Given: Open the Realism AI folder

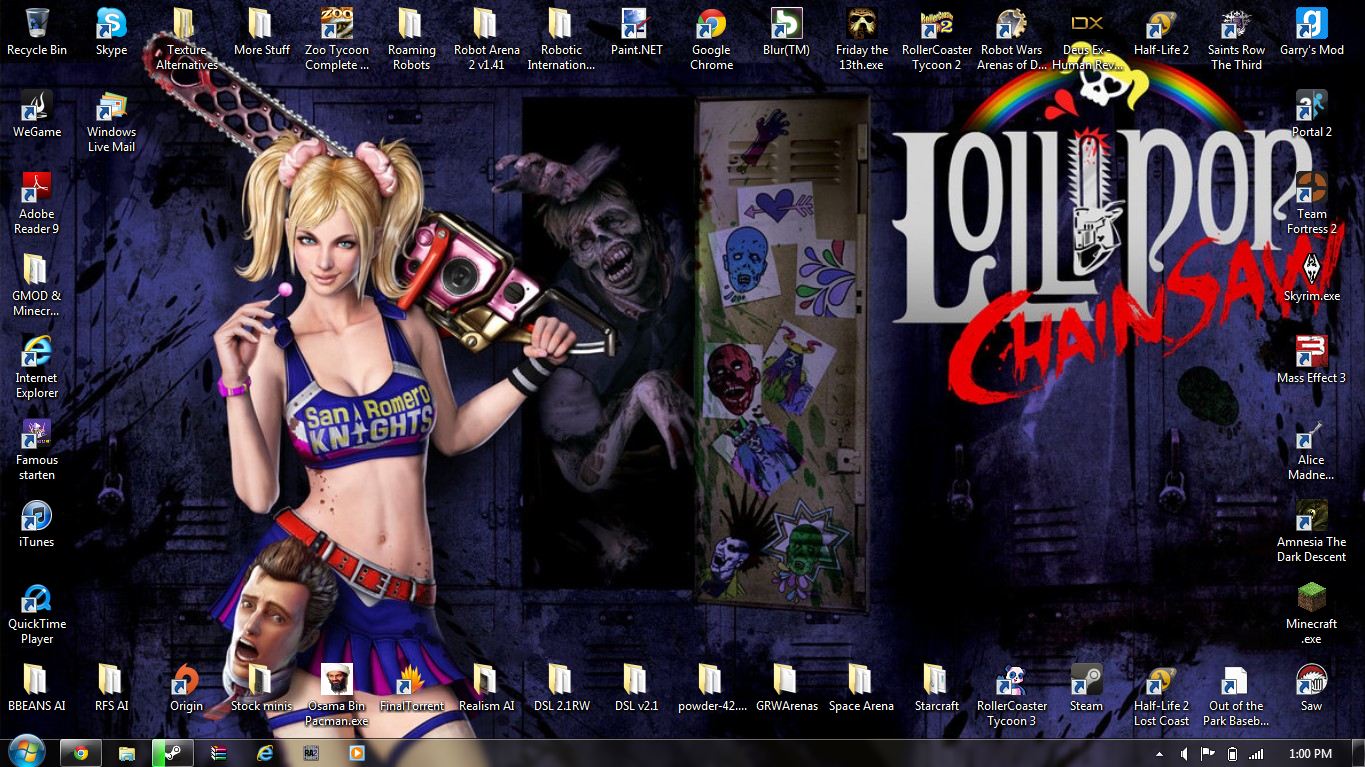Looking at the screenshot, I should [x=486, y=687].
